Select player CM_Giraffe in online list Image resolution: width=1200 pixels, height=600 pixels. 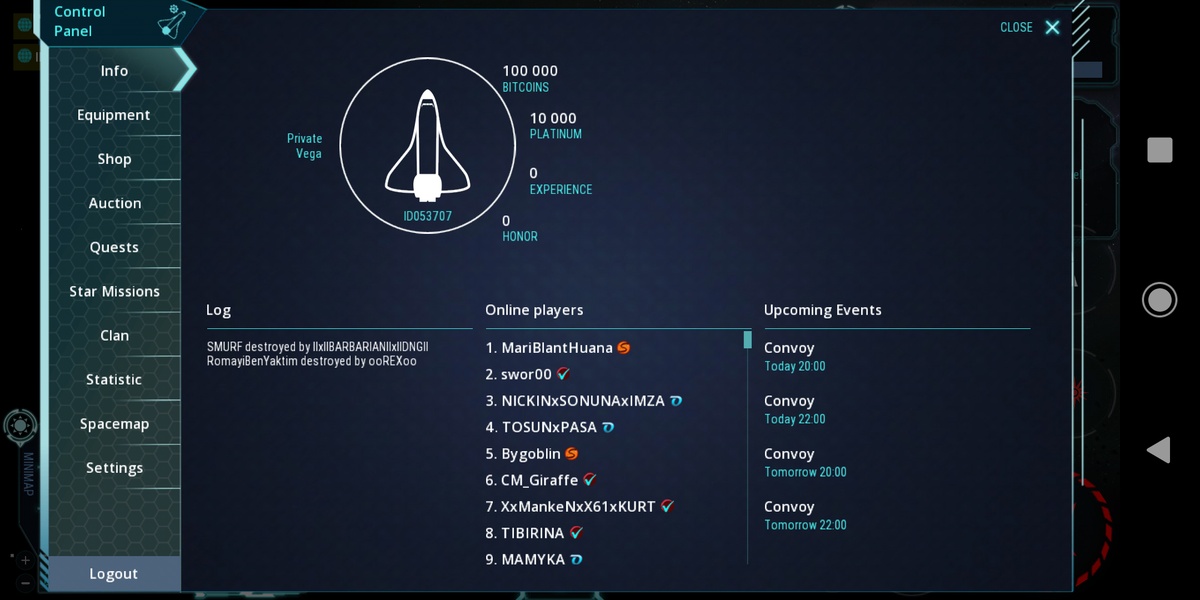click(541, 480)
